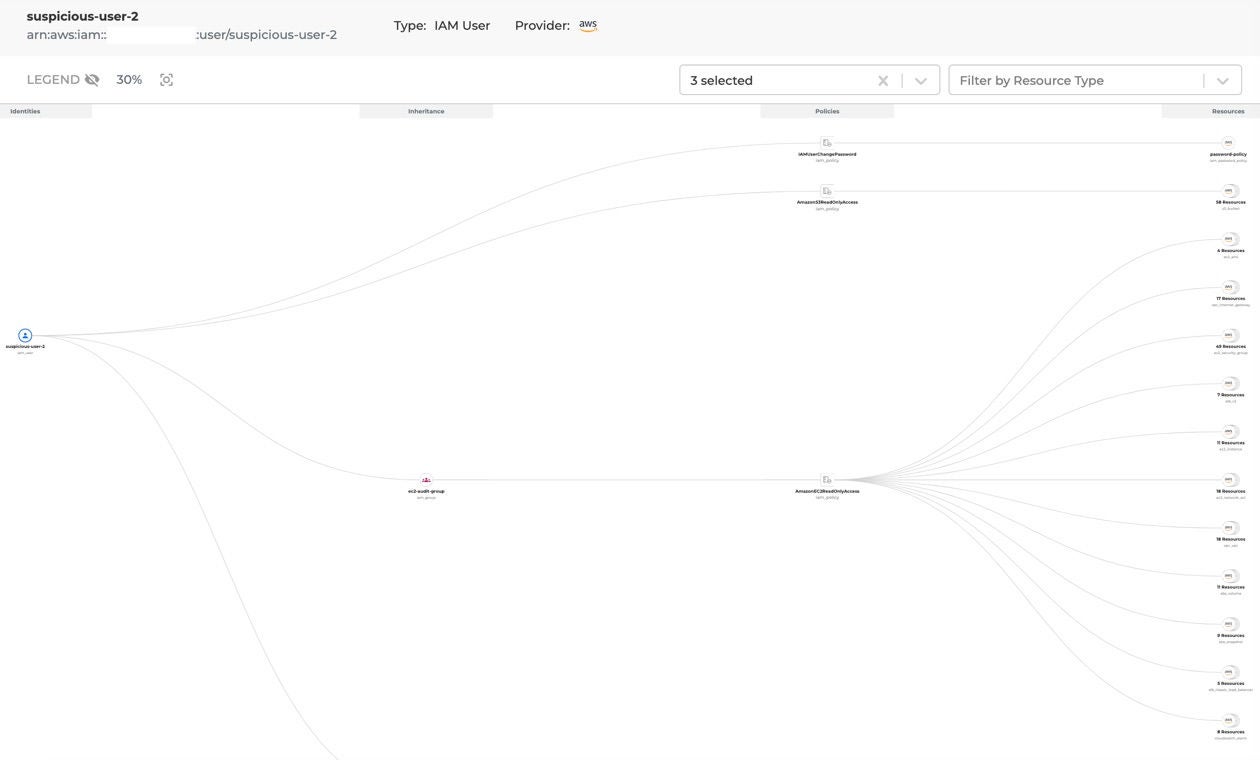Toggle the LEGEND visibility eye icon
The height and width of the screenshot is (760, 1260).
92,80
